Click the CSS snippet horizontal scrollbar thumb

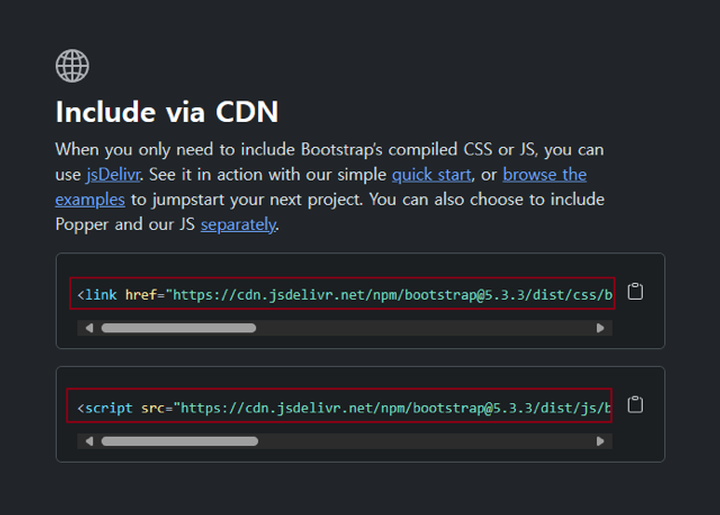[x=178, y=328]
